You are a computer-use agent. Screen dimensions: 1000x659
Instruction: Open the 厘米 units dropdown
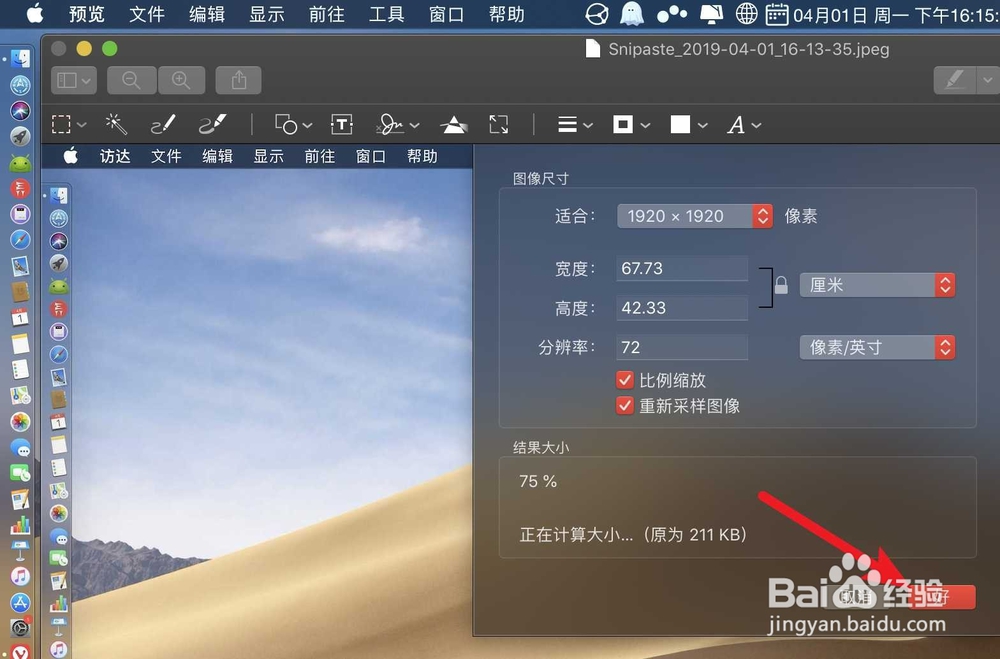click(x=877, y=285)
